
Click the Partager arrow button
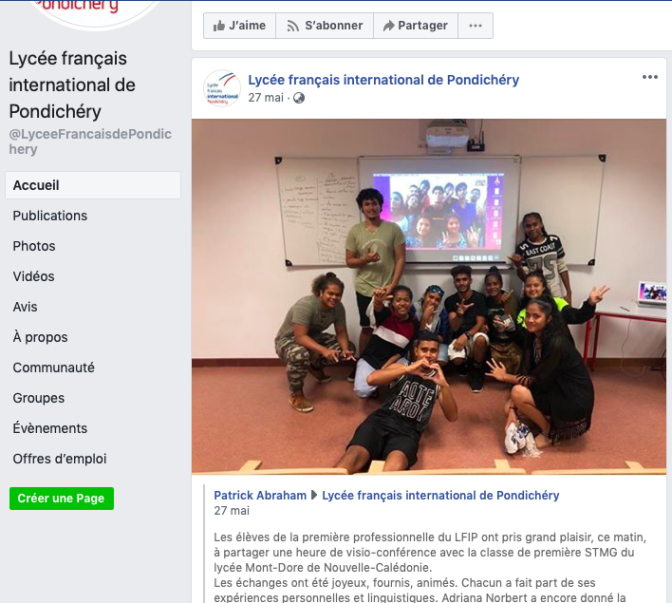point(416,26)
